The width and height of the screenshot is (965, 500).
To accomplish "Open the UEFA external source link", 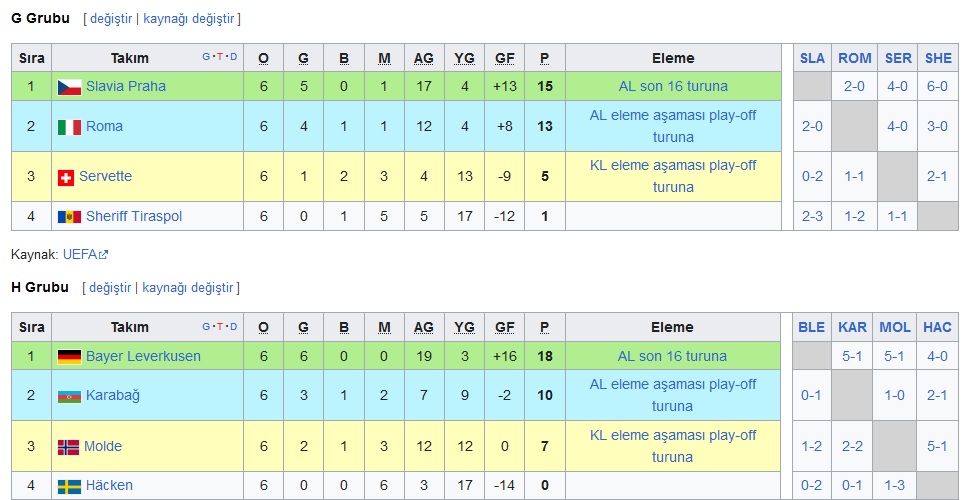I will tap(86, 254).
